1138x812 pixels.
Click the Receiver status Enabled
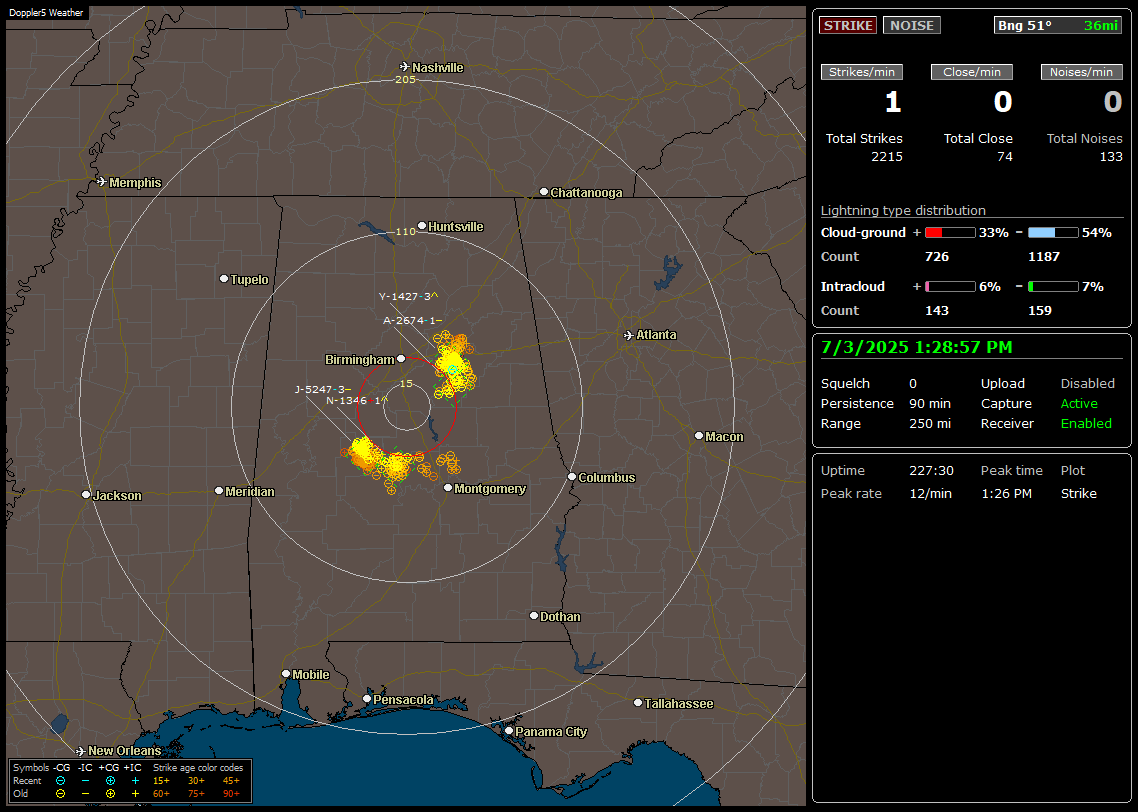pos(1086,424)
